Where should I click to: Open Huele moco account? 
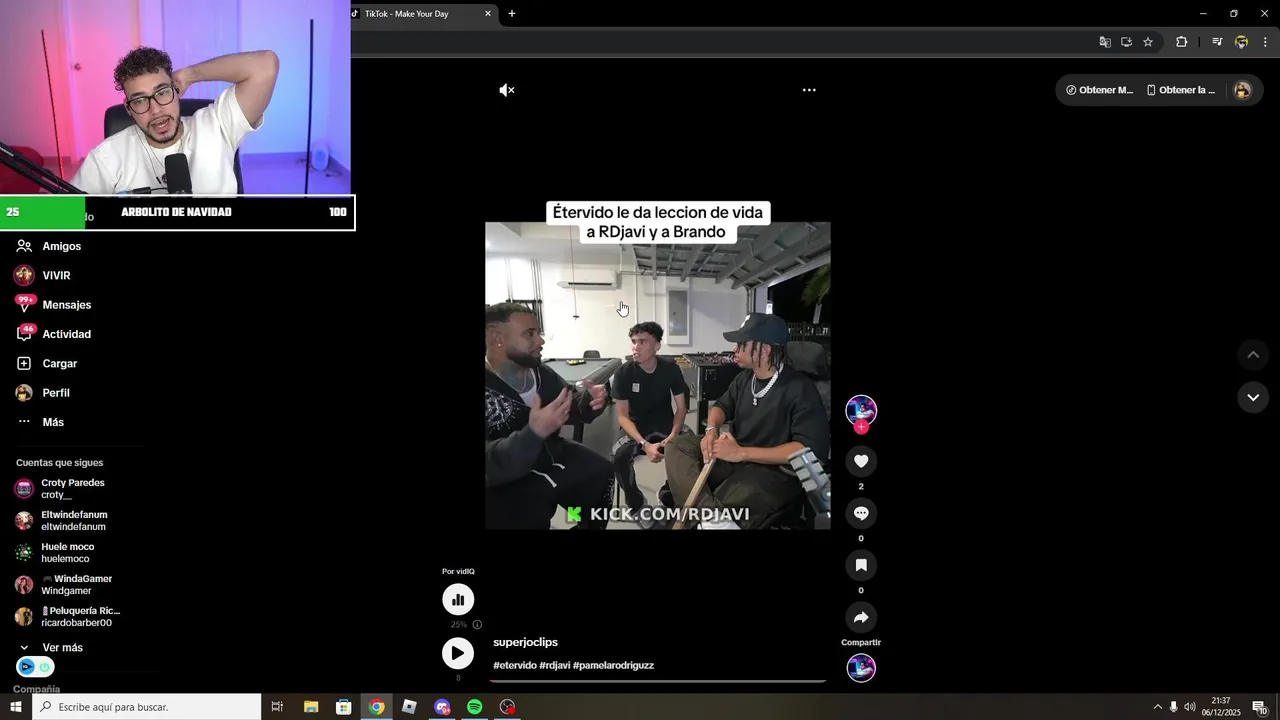(x=67, y=553)
